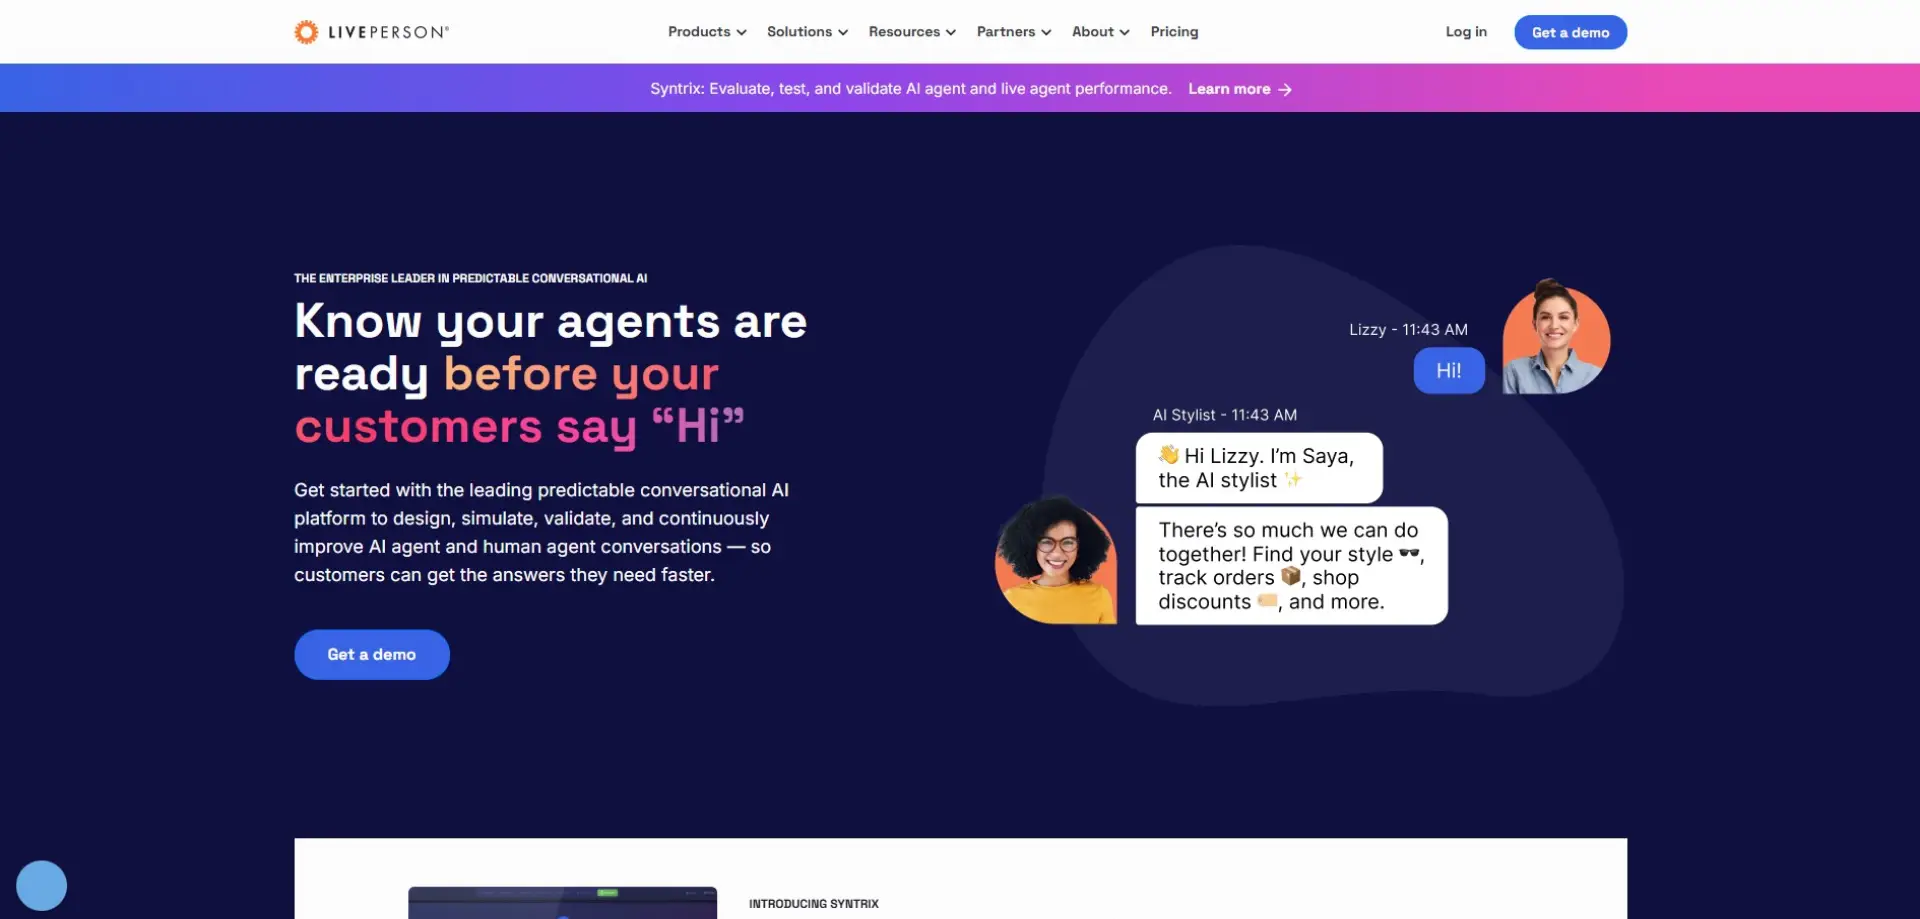Expand the Partners dropdown menu

point(1014,32)
